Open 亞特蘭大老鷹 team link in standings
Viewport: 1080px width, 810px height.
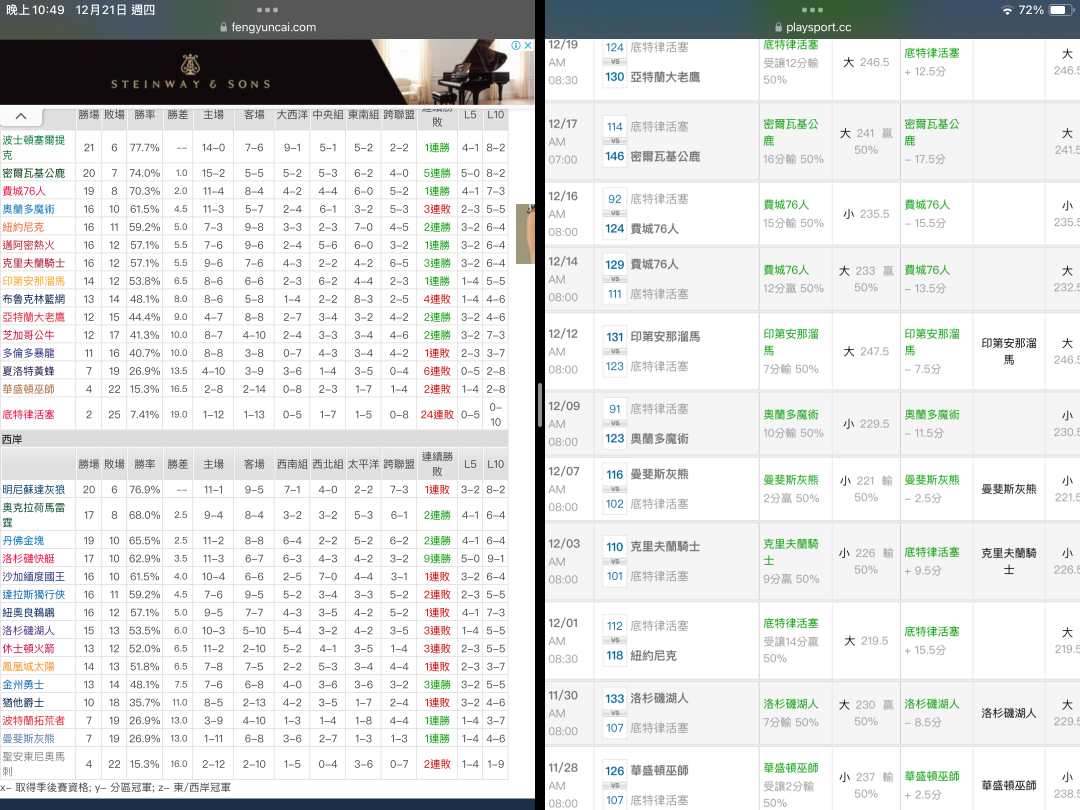click(x=34, y=317)
